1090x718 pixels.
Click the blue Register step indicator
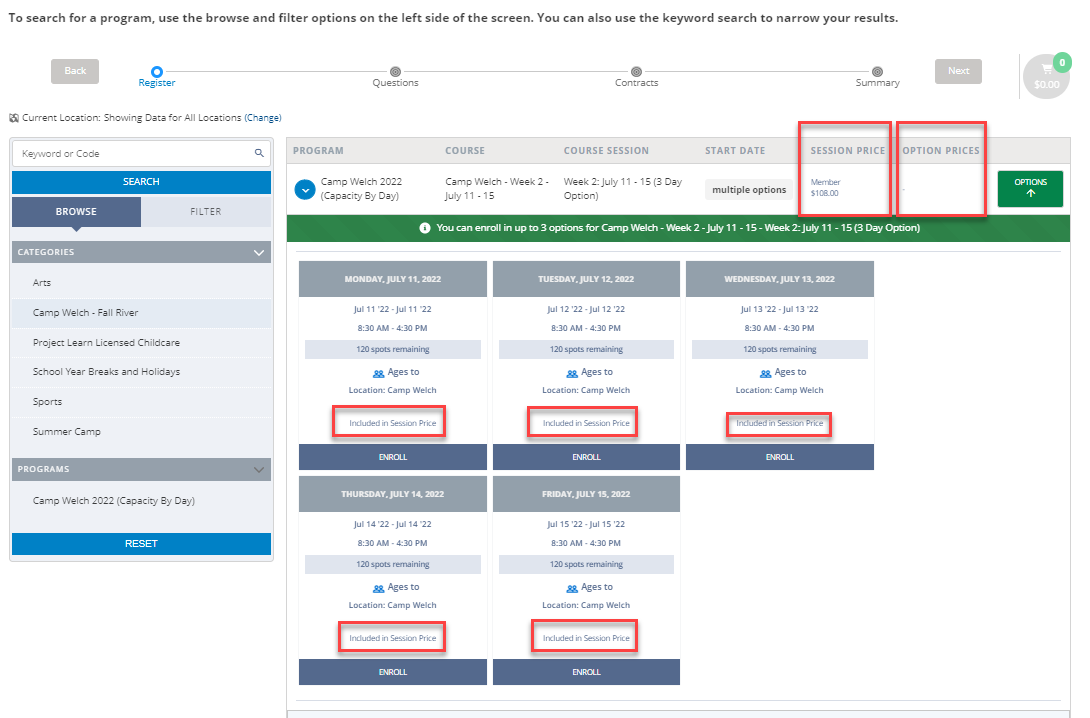[x=156, y=72]
